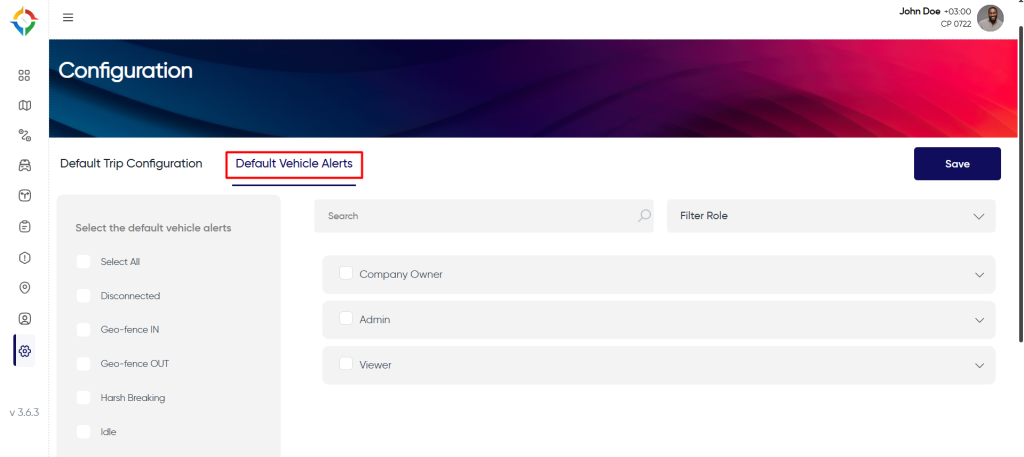Open the user profile icon in sidebar
This screenshot has width=1024, height=457.
[x=24, y=319]
